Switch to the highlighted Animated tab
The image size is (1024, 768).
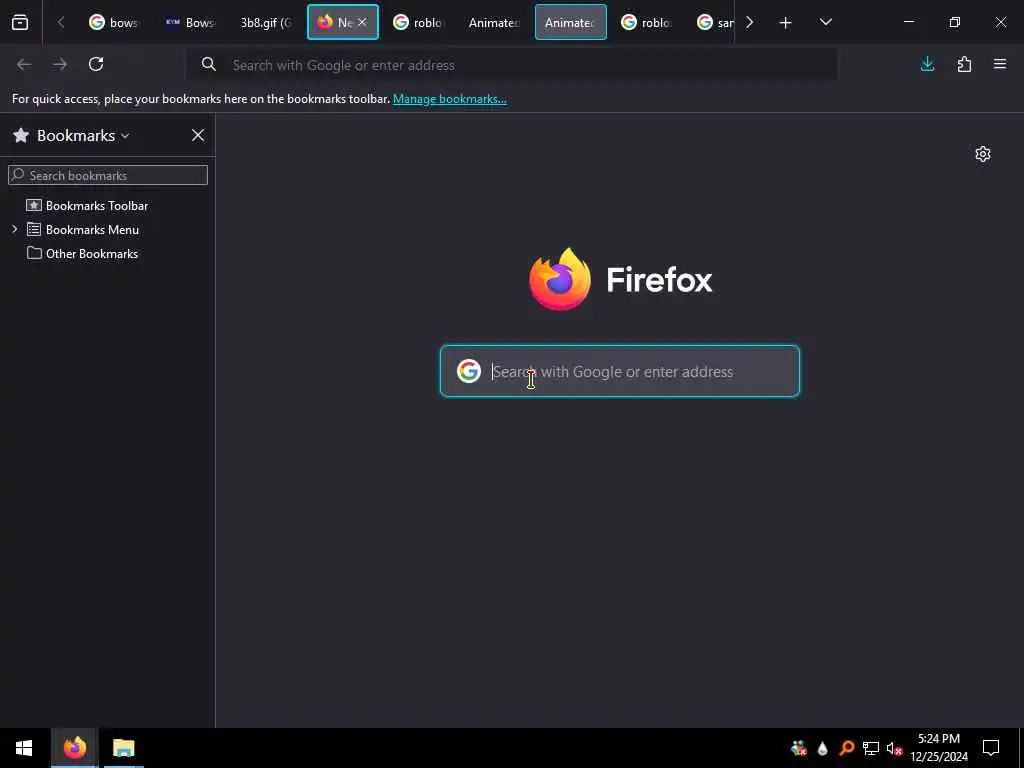pyautogui.click(x=571, y=22)
